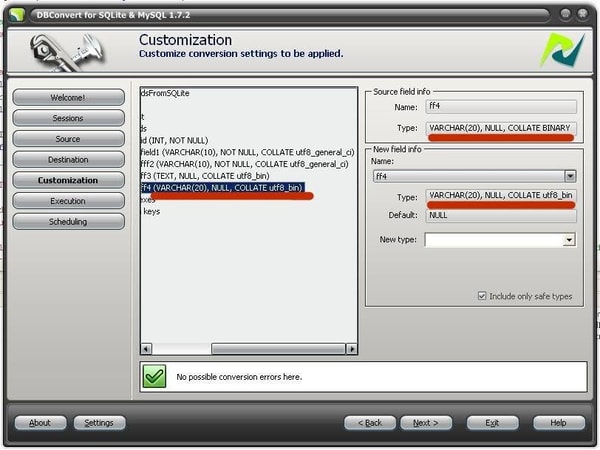Select ff4 (VARCHAR(20), NULL) highlighted row
Screen dimensions: 600x450
(x=223, y=188)
